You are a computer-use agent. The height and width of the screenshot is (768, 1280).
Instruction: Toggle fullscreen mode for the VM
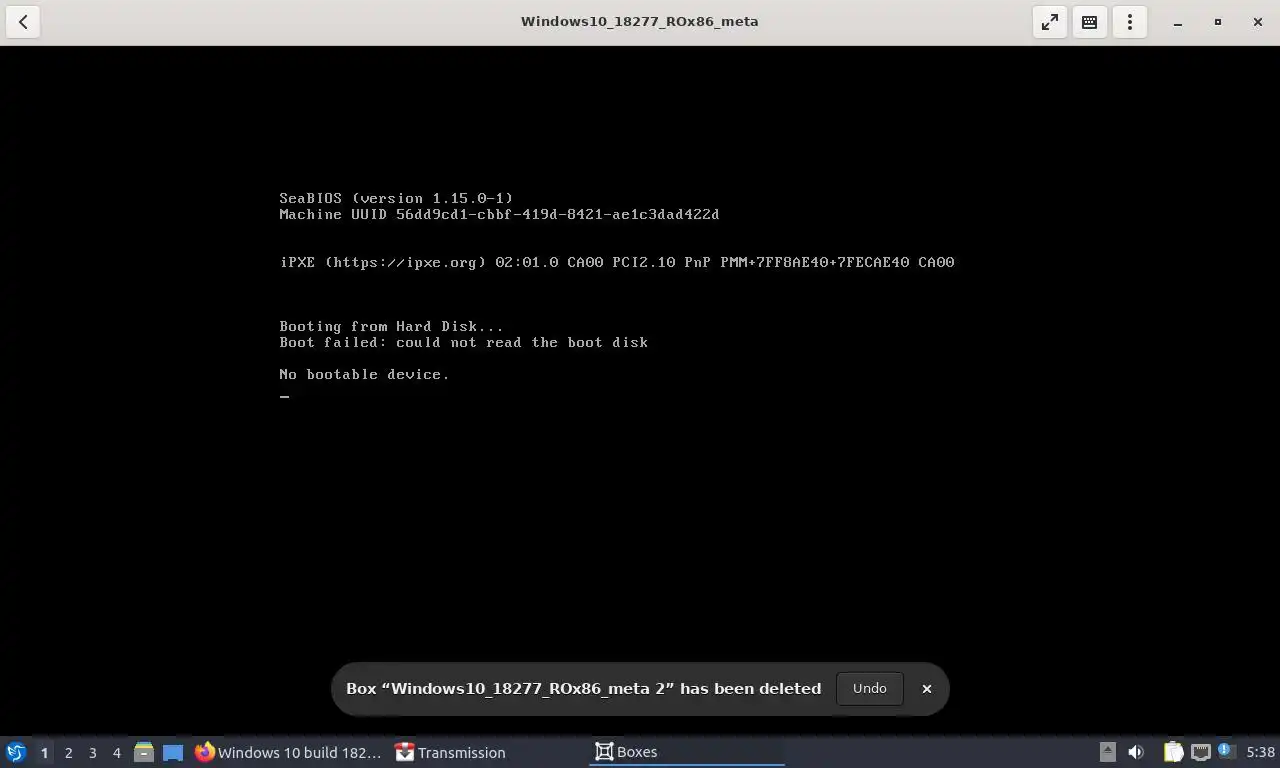tap(1050, 22)
